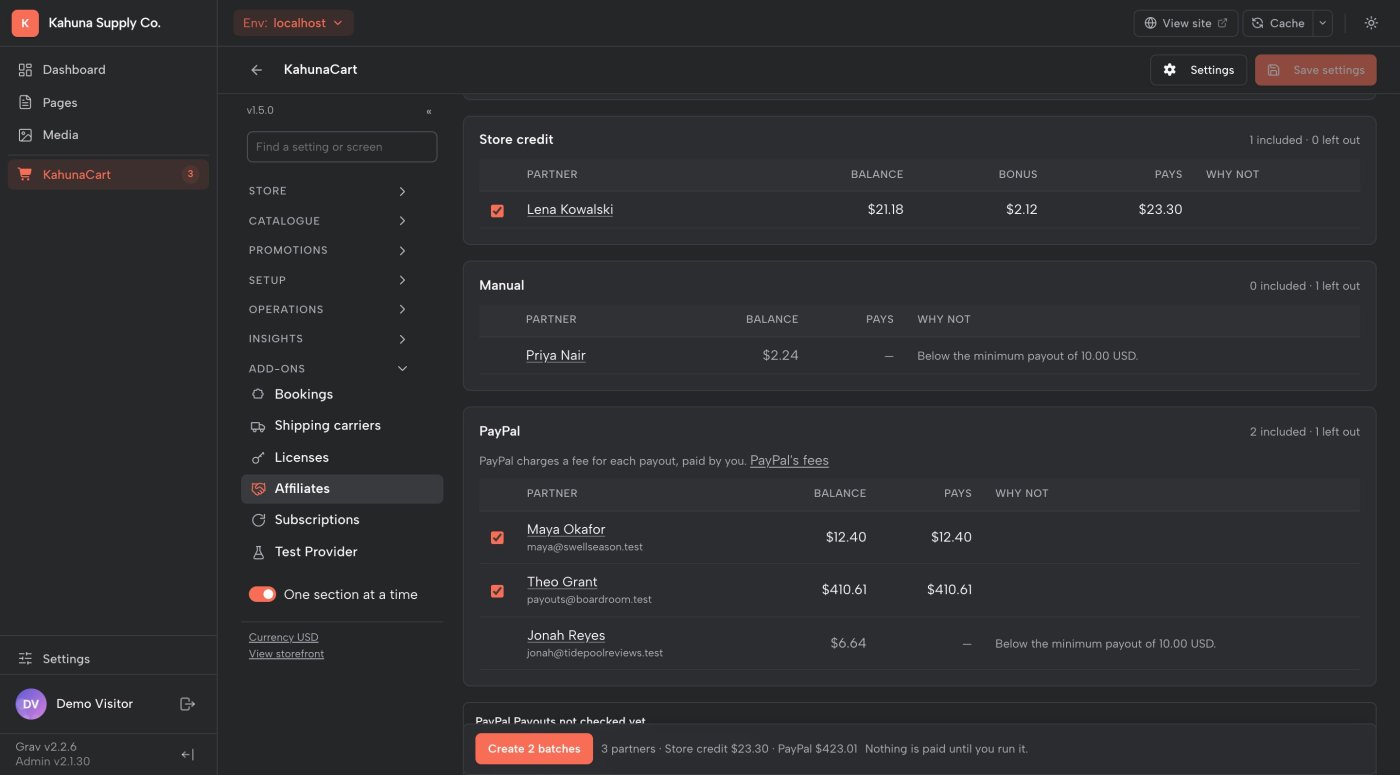The image size is (1400, 775).
Task: Click the Currency USD link
Action: coord(284,637)
